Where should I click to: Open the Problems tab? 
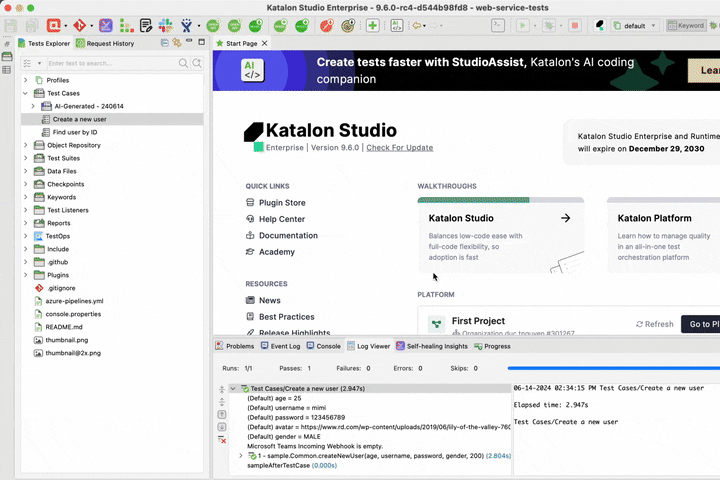click(235, 346)
